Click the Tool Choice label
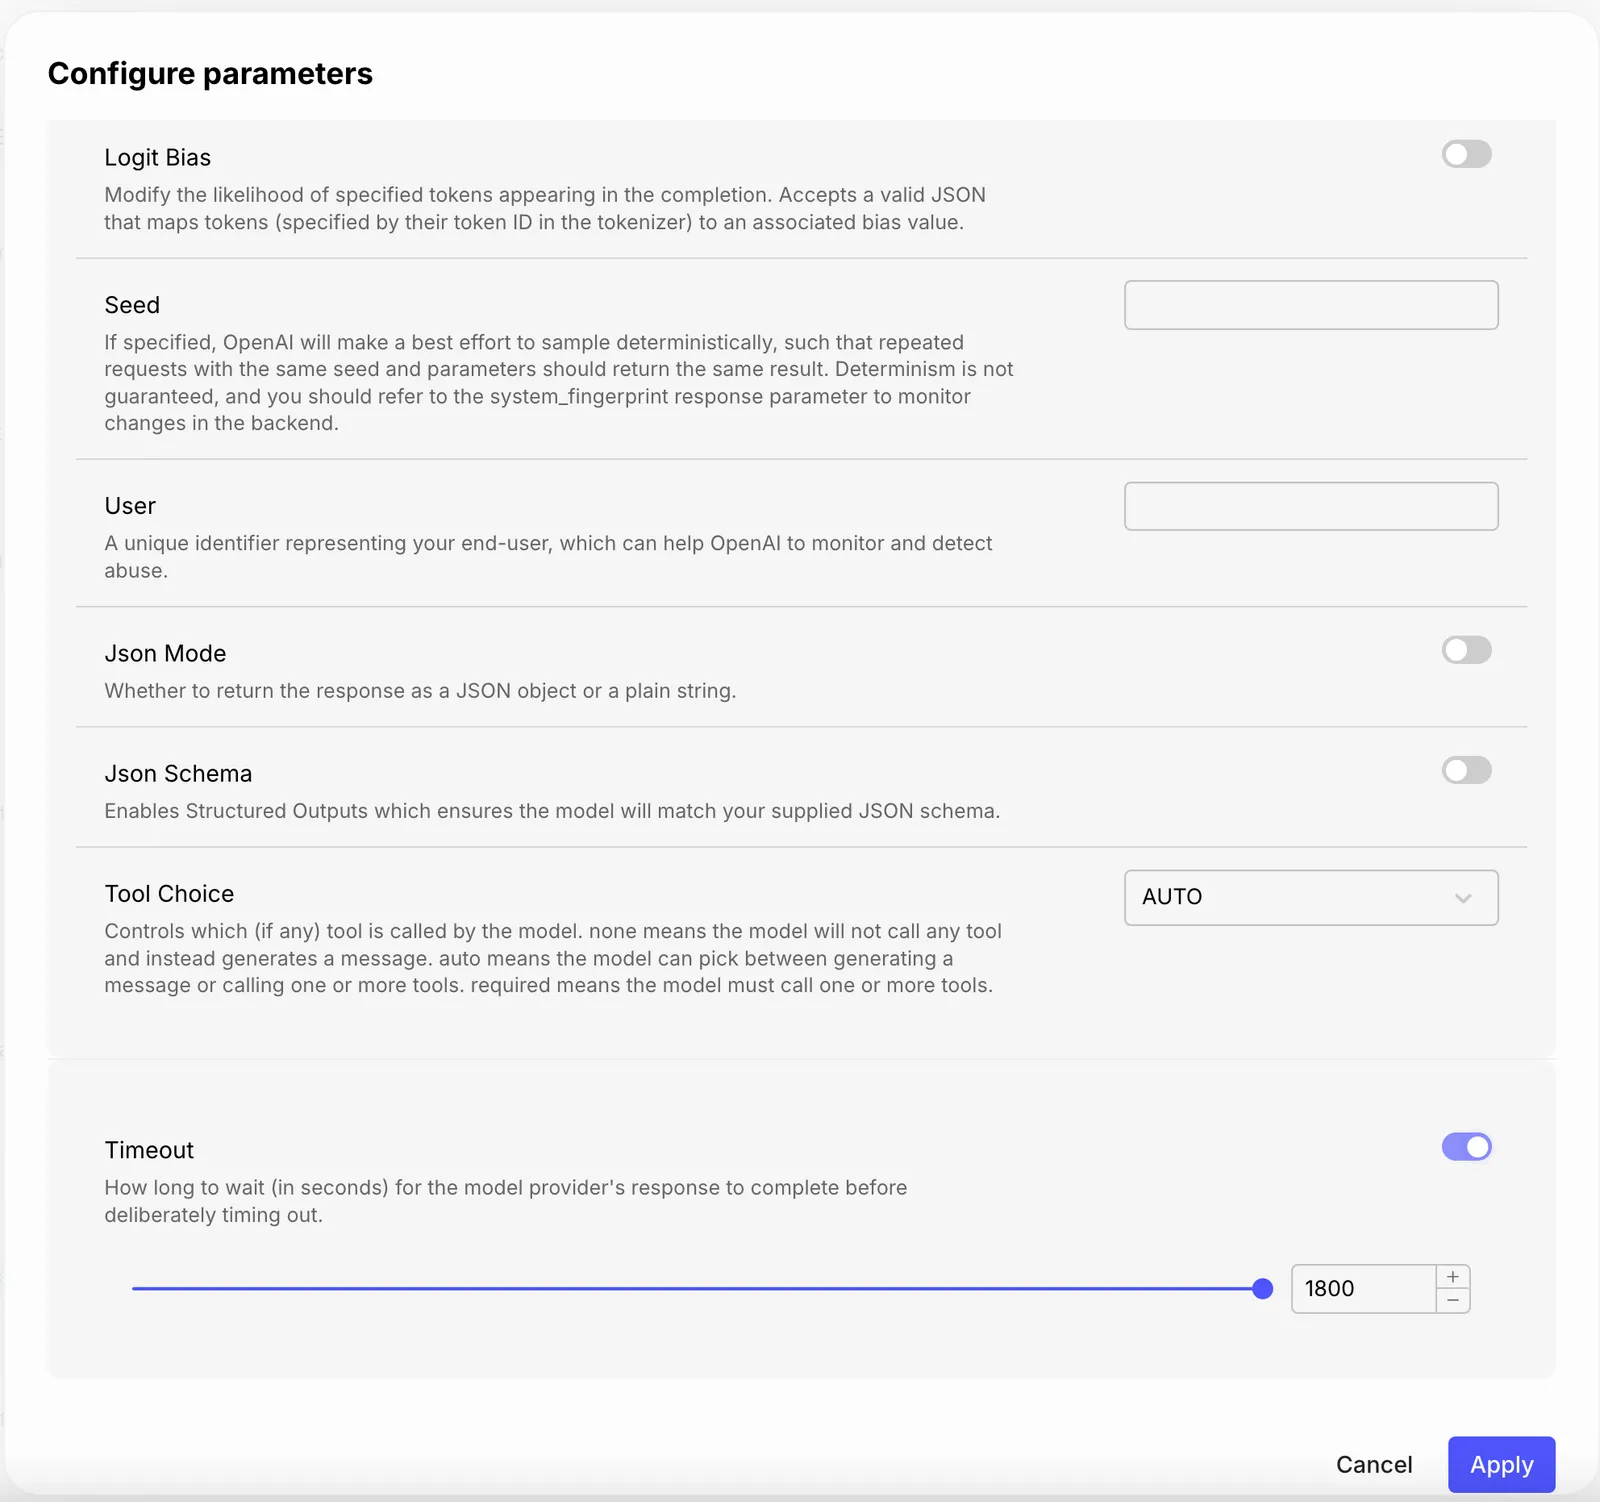 coord(169,894)
